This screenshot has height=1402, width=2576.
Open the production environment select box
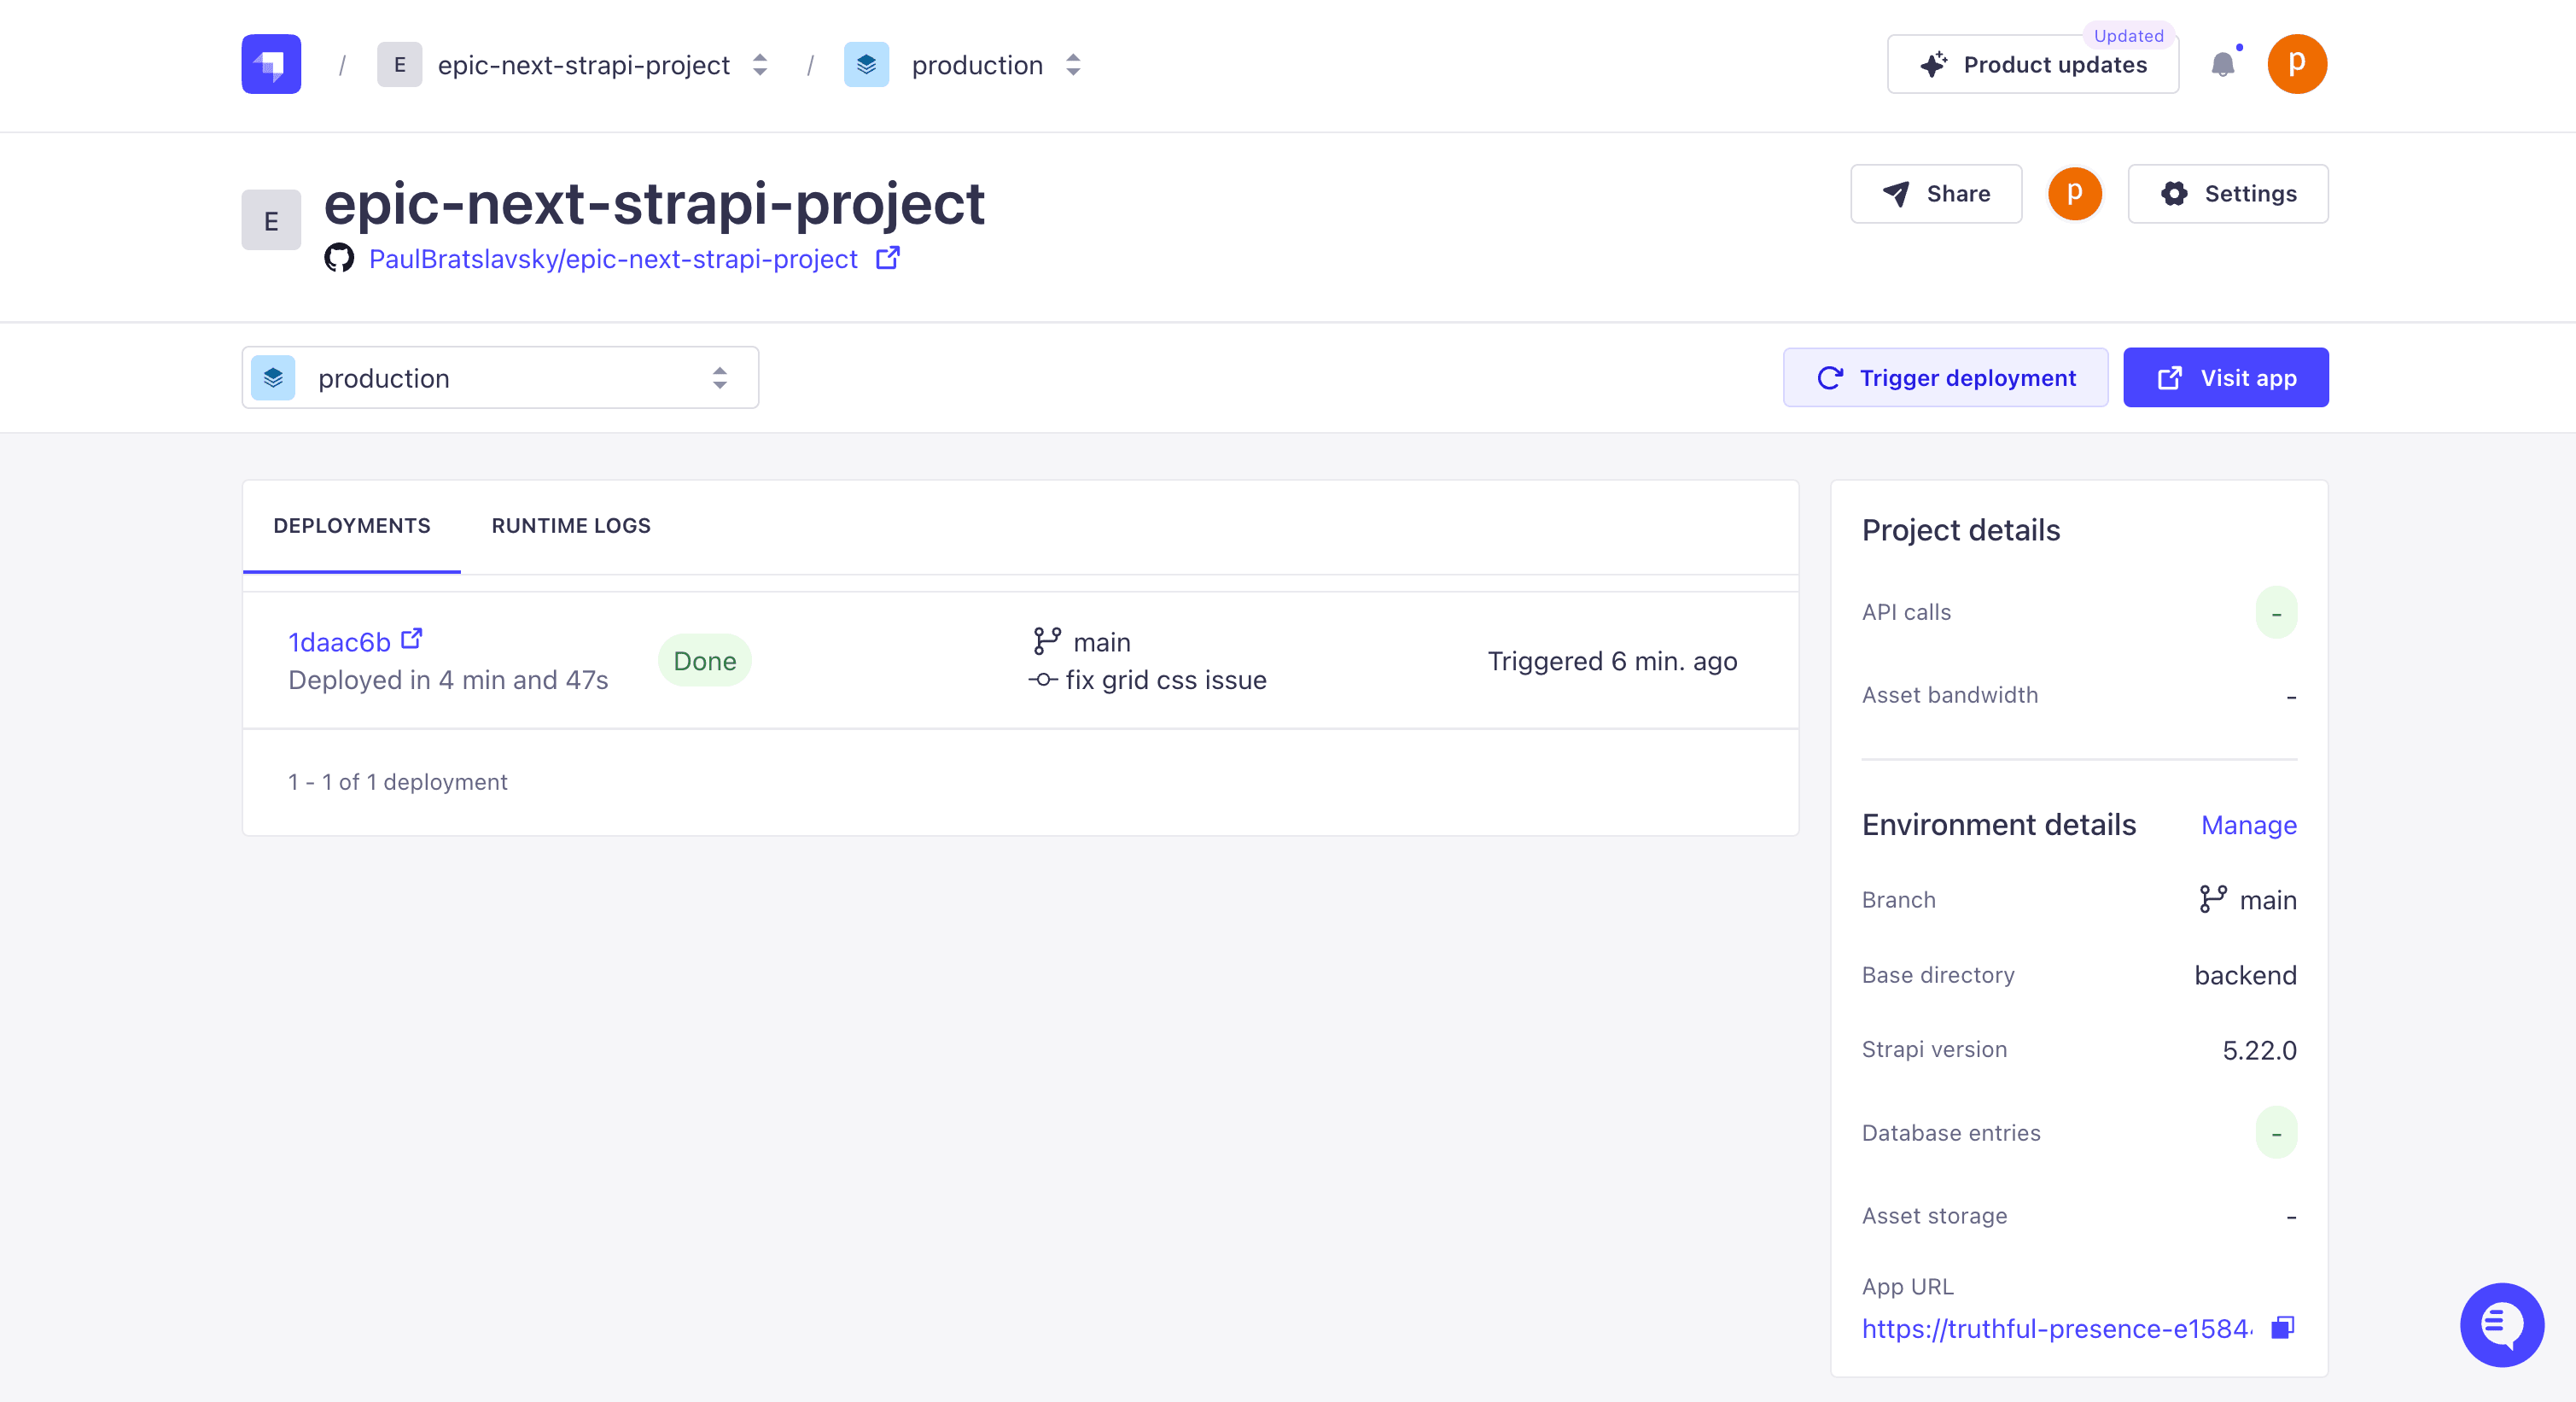point(500,377)
